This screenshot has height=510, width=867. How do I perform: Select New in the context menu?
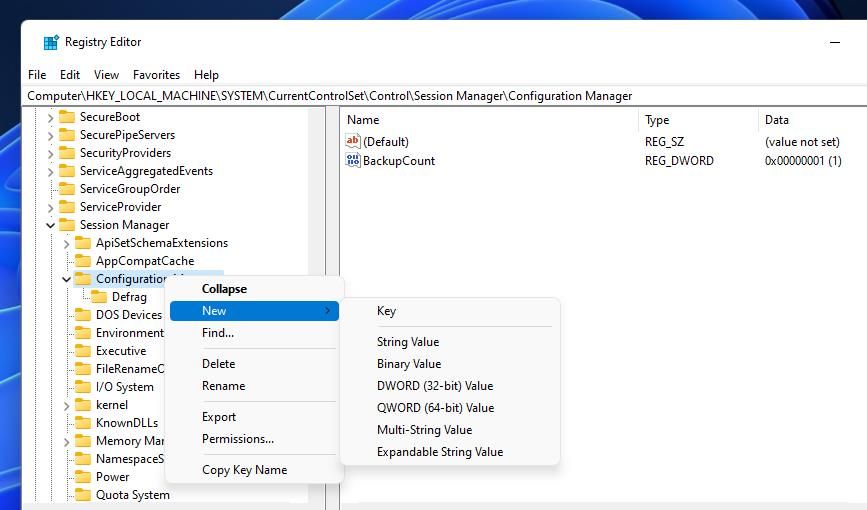pyautogui.click(x=254, y=311)
